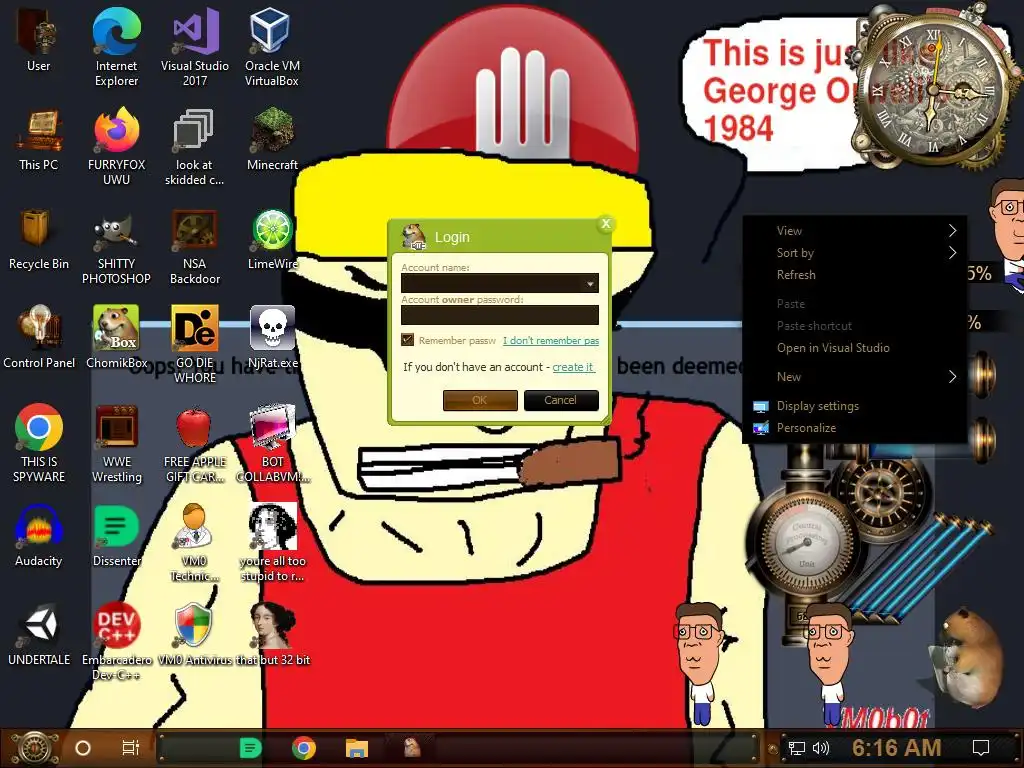Toggle Remember password checkbox

(x=408, y=340)
